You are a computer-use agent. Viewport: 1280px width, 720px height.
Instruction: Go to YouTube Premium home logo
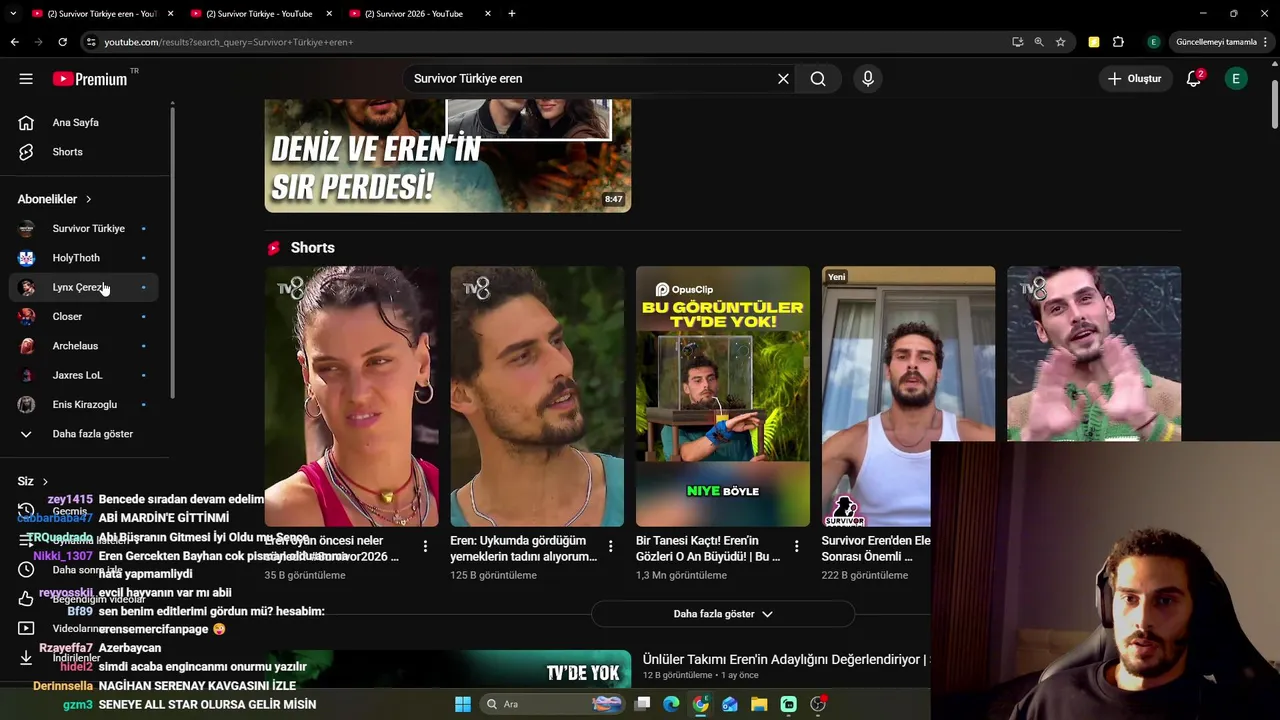tap(90, 79)
